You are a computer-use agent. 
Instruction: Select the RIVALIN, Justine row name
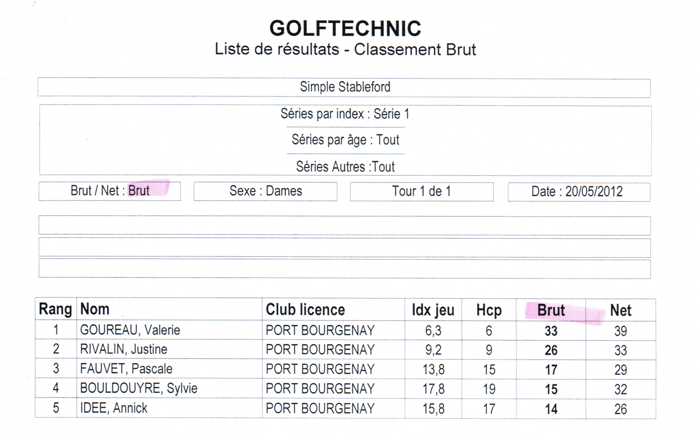(x=124, y=349)
